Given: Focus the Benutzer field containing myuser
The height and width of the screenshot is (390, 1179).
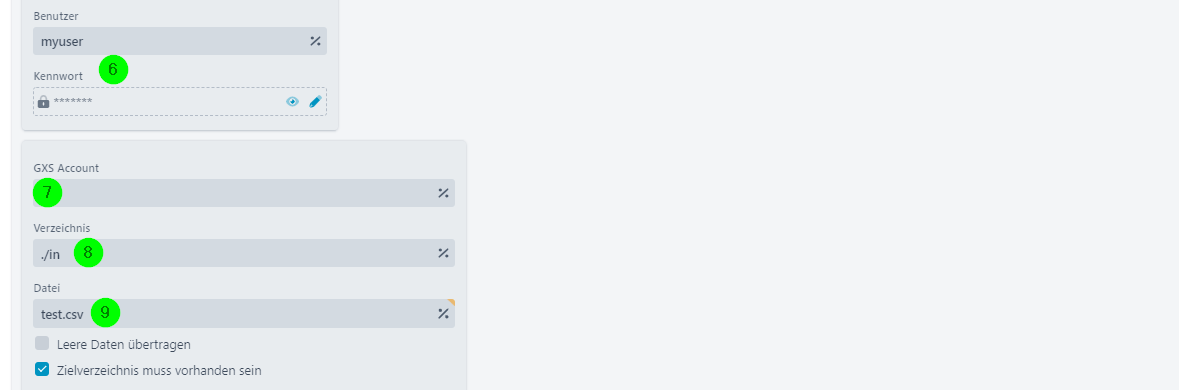Looking at the screenshot, I should pos(180,41).
